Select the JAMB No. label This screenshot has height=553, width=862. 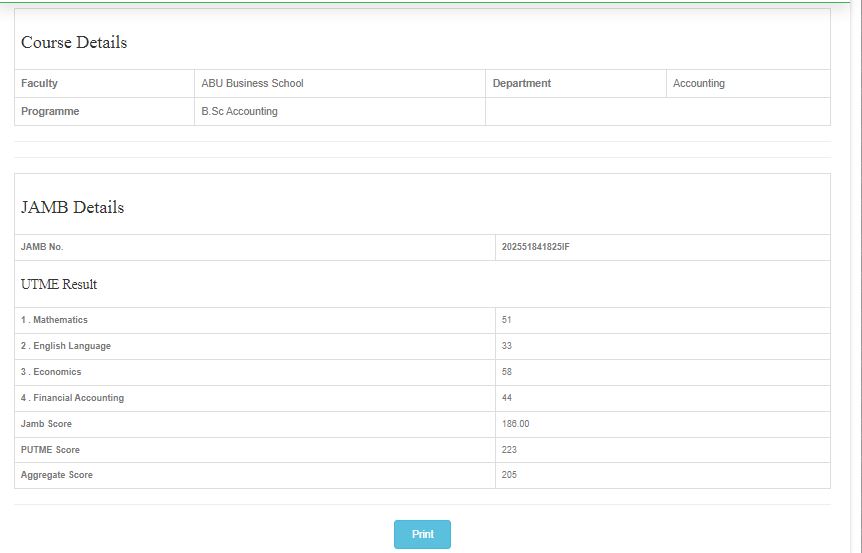pyautogui.click(x=42, y=247)
